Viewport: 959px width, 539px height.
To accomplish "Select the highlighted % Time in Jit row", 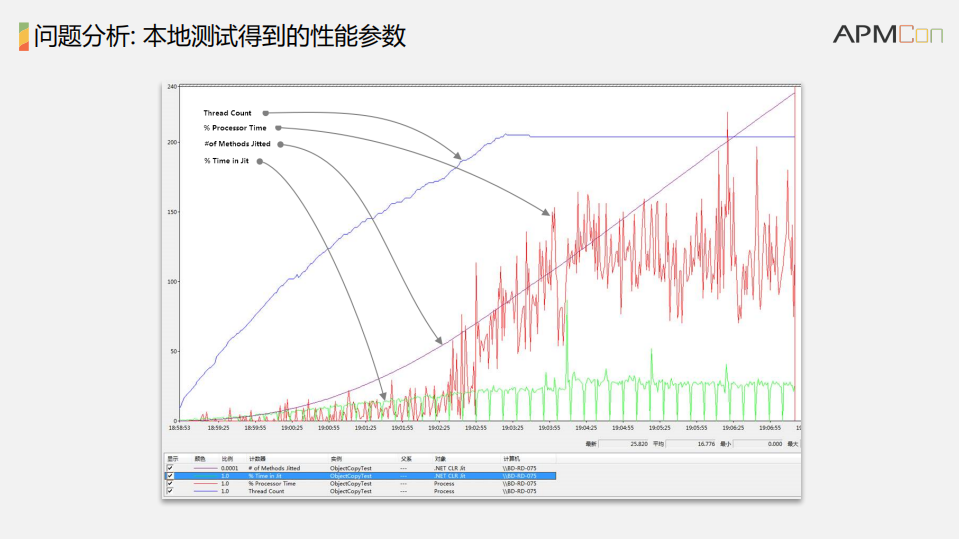I will [361, 475].
